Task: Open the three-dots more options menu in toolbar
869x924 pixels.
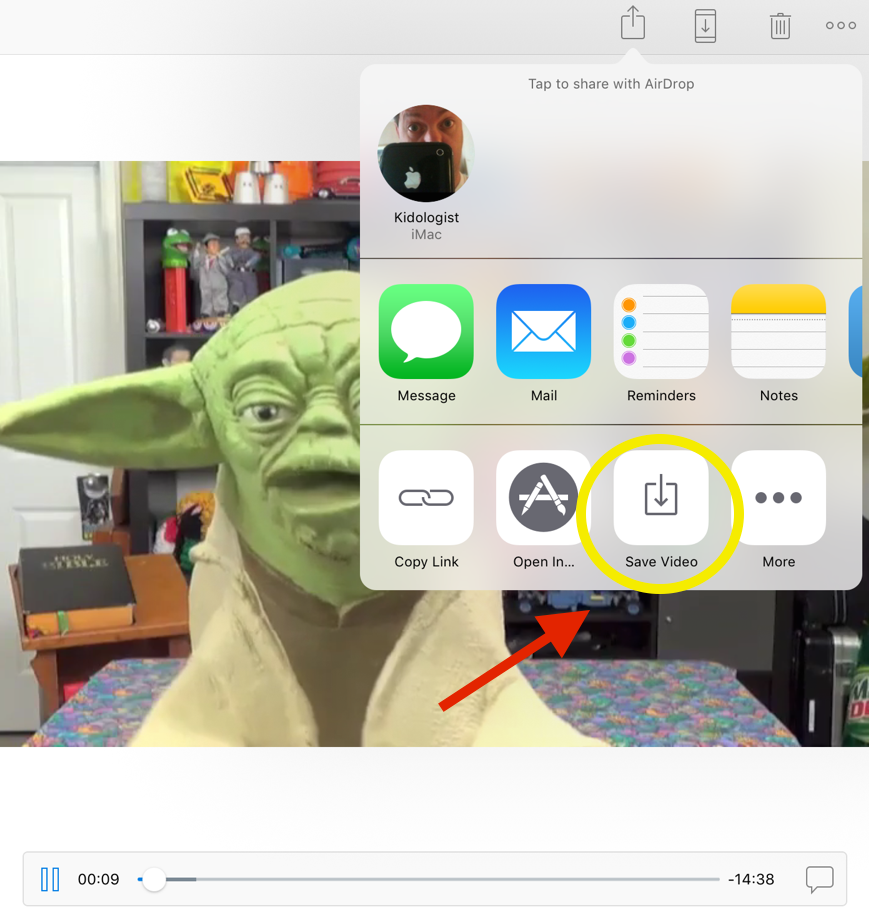Action: pos(841,25)
